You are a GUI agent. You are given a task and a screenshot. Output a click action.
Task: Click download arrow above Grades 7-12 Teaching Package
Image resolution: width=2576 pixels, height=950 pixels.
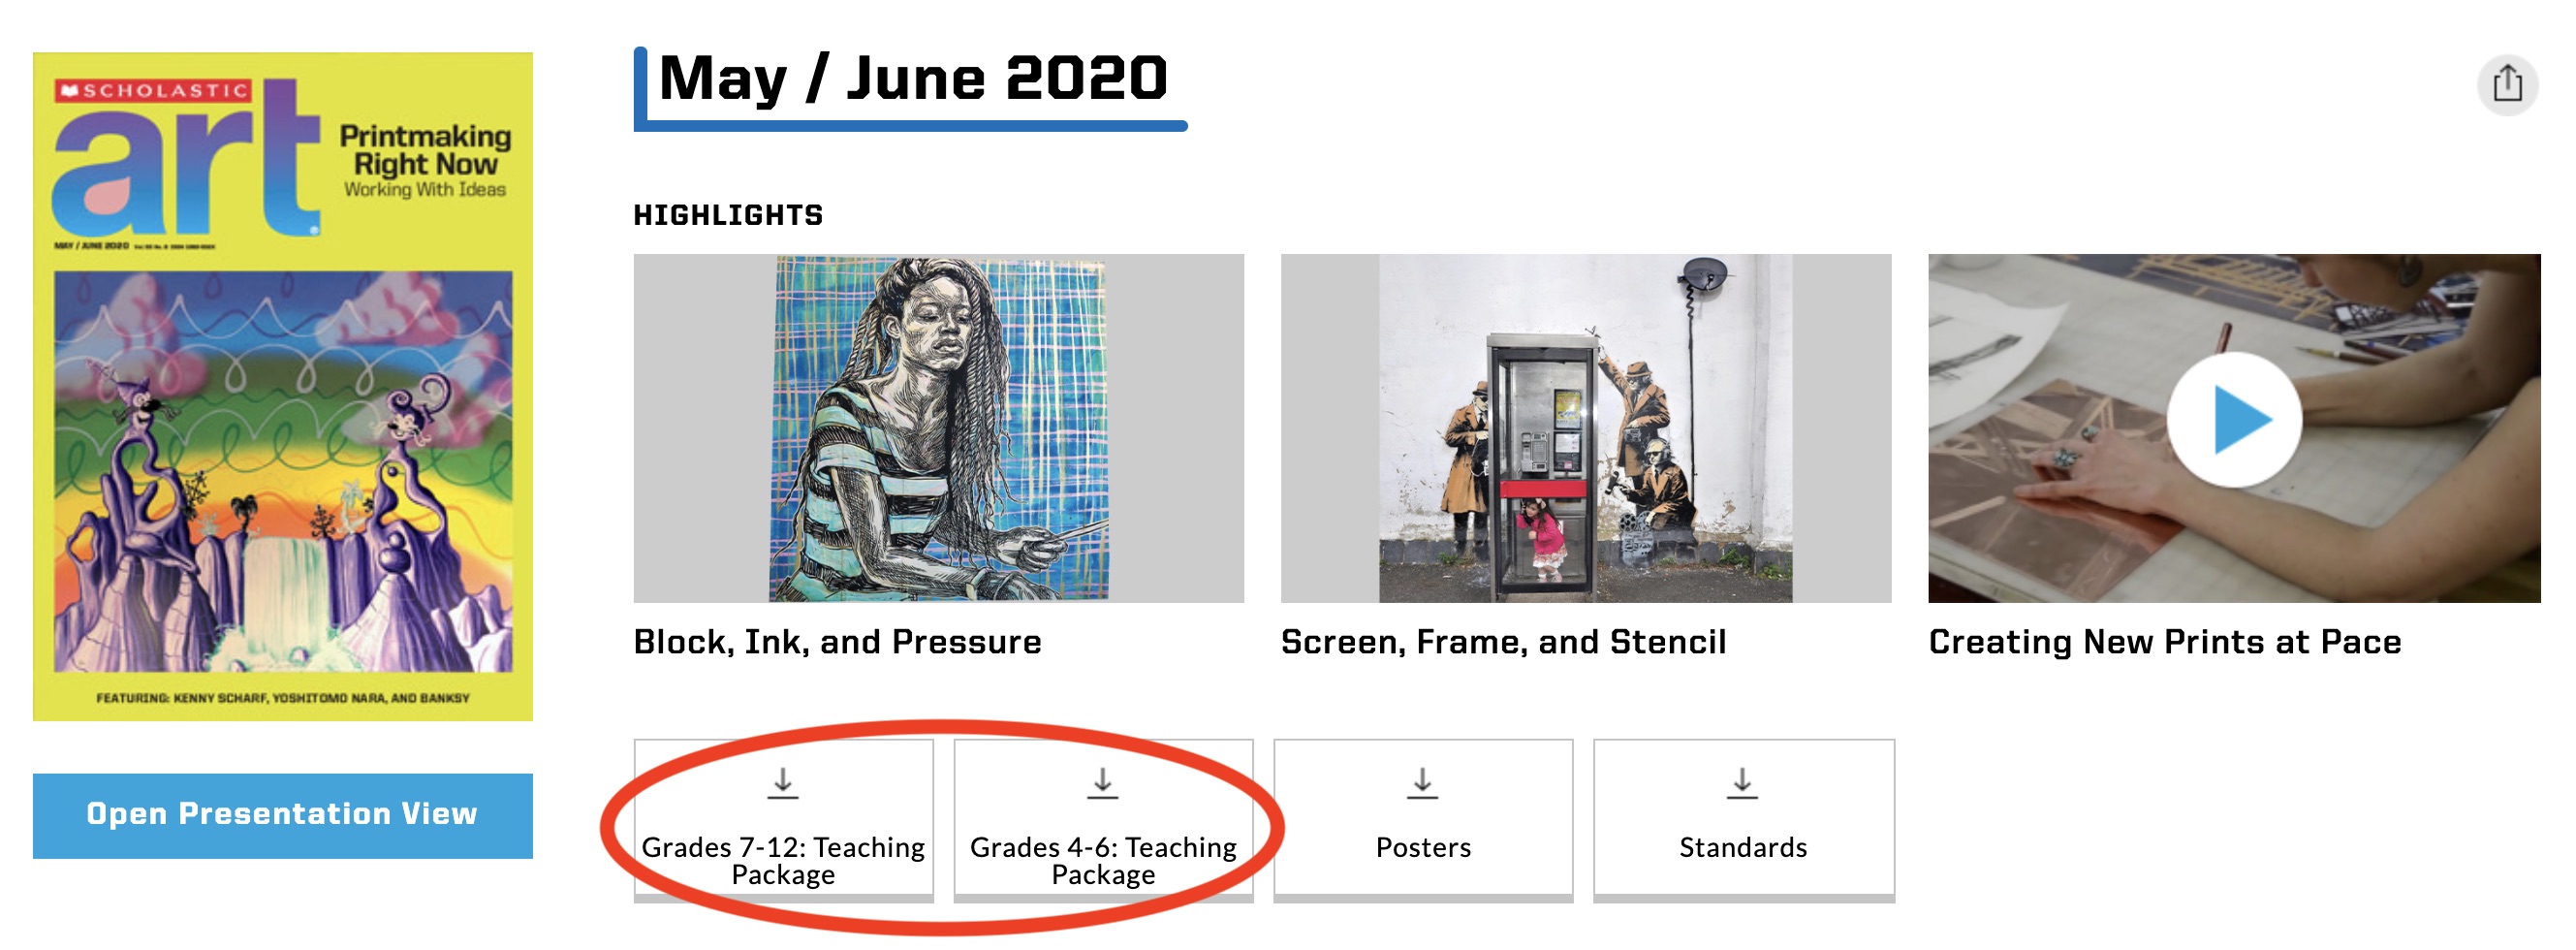coord(783,783)
